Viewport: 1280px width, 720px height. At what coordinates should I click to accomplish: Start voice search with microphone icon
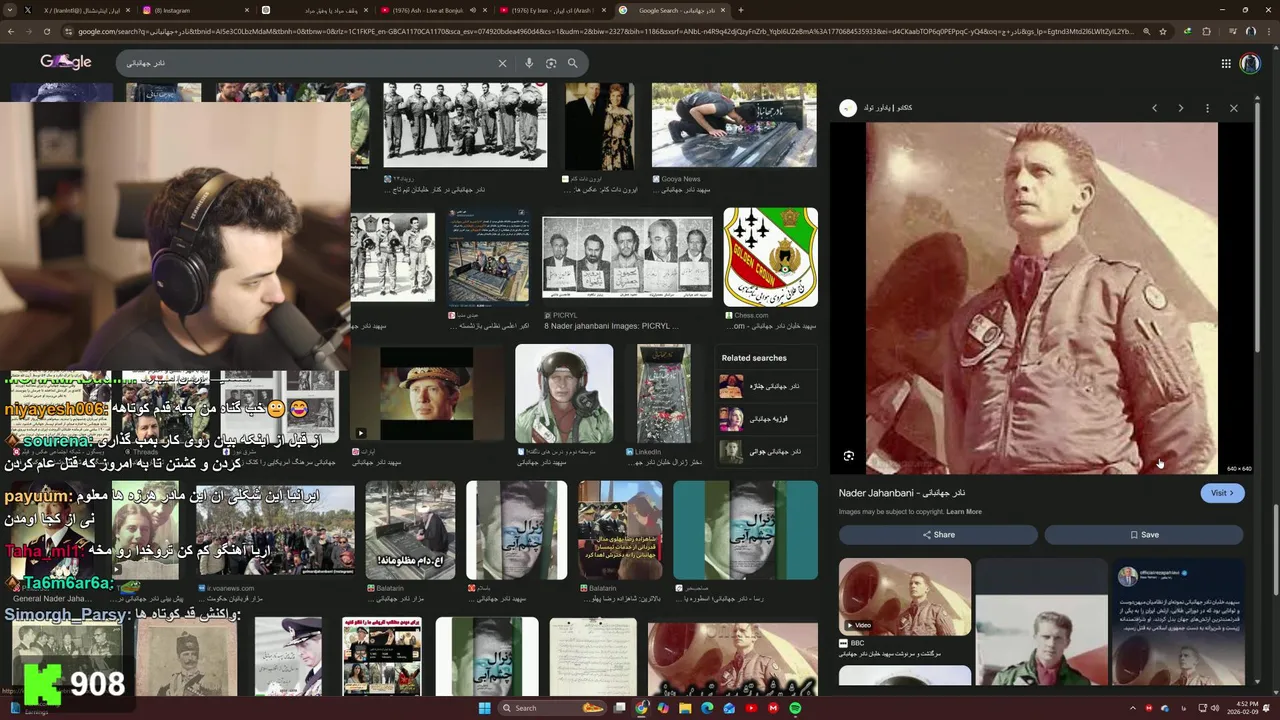pos(529,63)
